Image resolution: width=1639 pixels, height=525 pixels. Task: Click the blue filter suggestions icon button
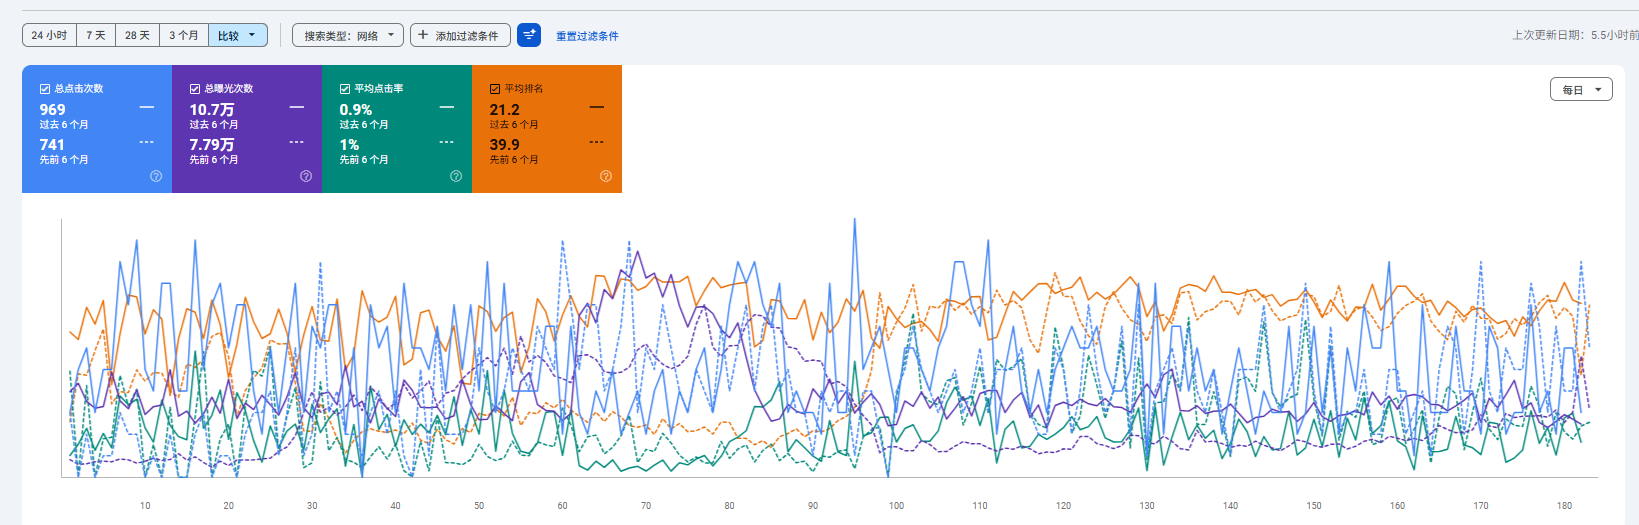[529, 35]
